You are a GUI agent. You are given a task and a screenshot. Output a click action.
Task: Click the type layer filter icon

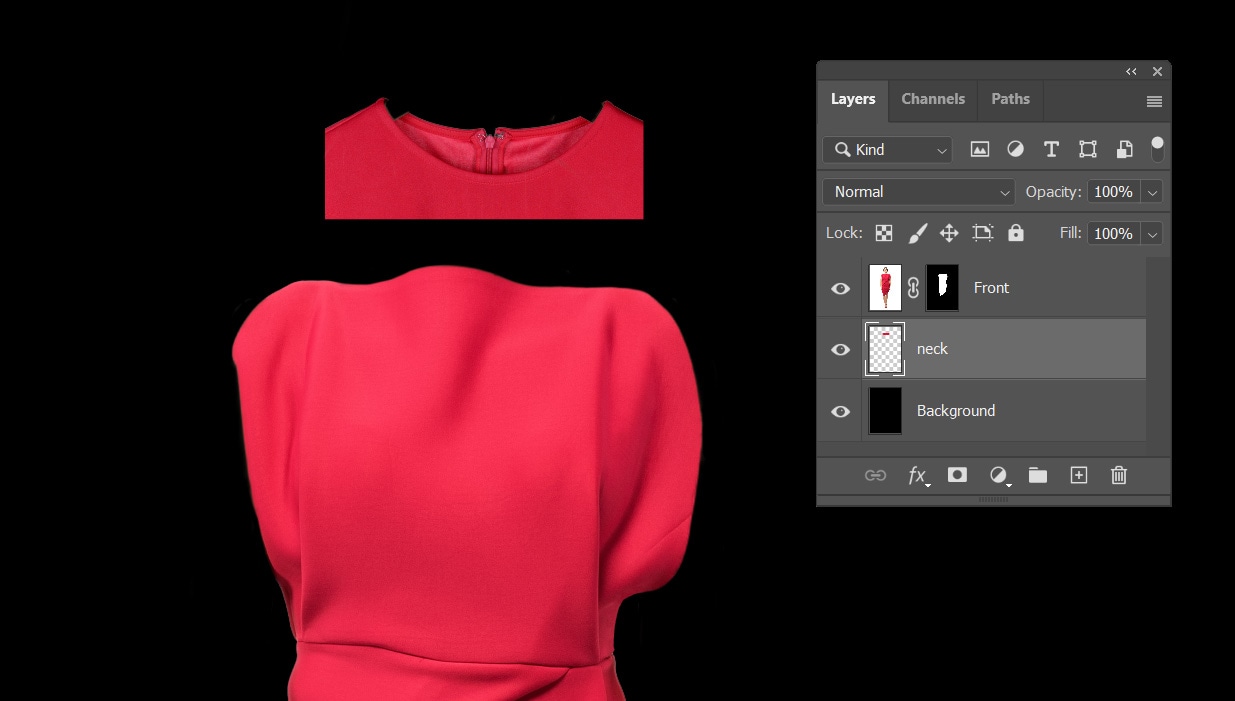[x=1051, y=149]
